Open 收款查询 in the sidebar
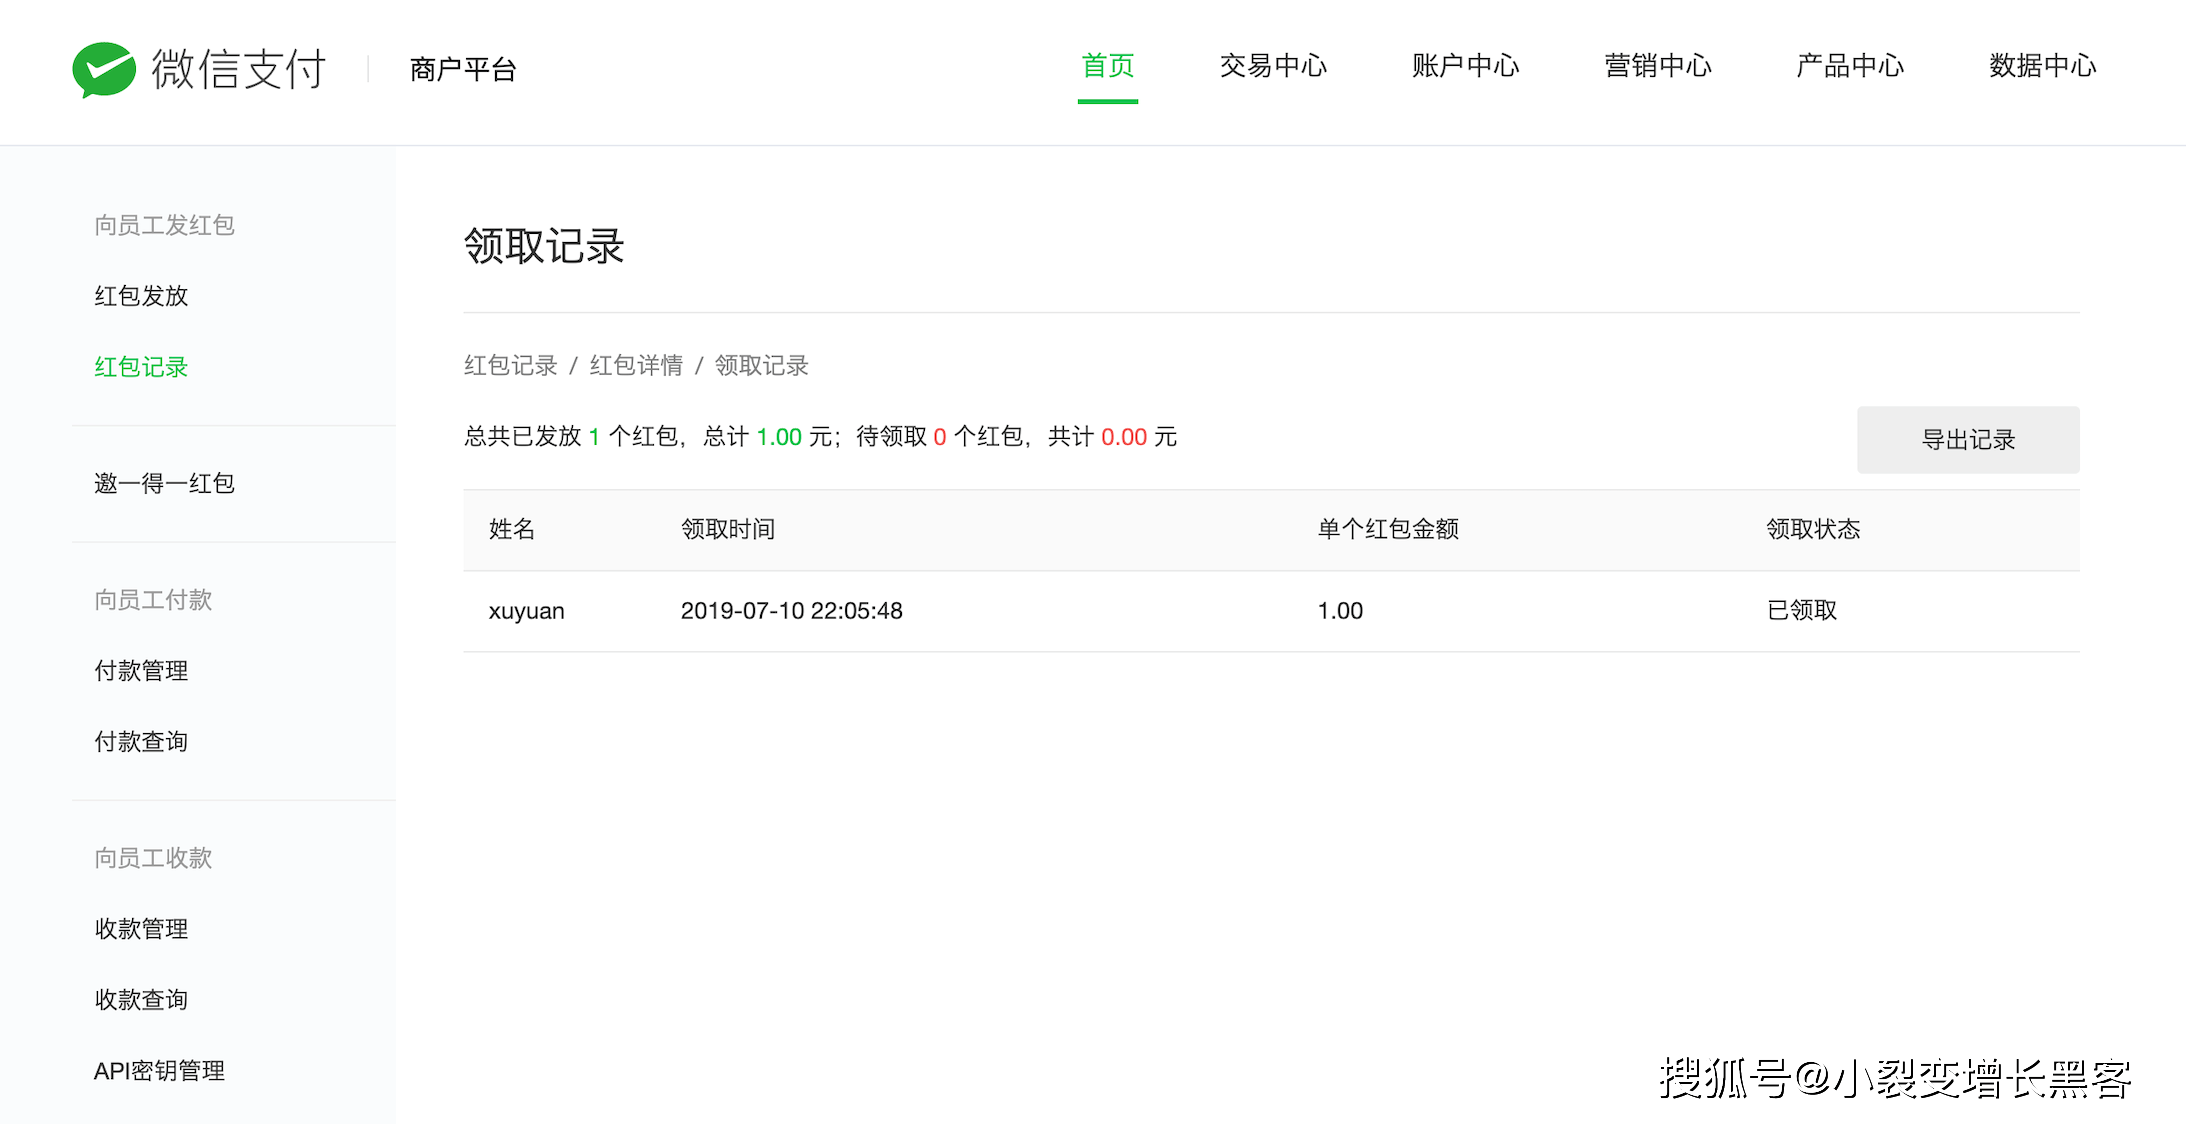Screen dimensions: 2186x1124 click(x=141, y=1000)
